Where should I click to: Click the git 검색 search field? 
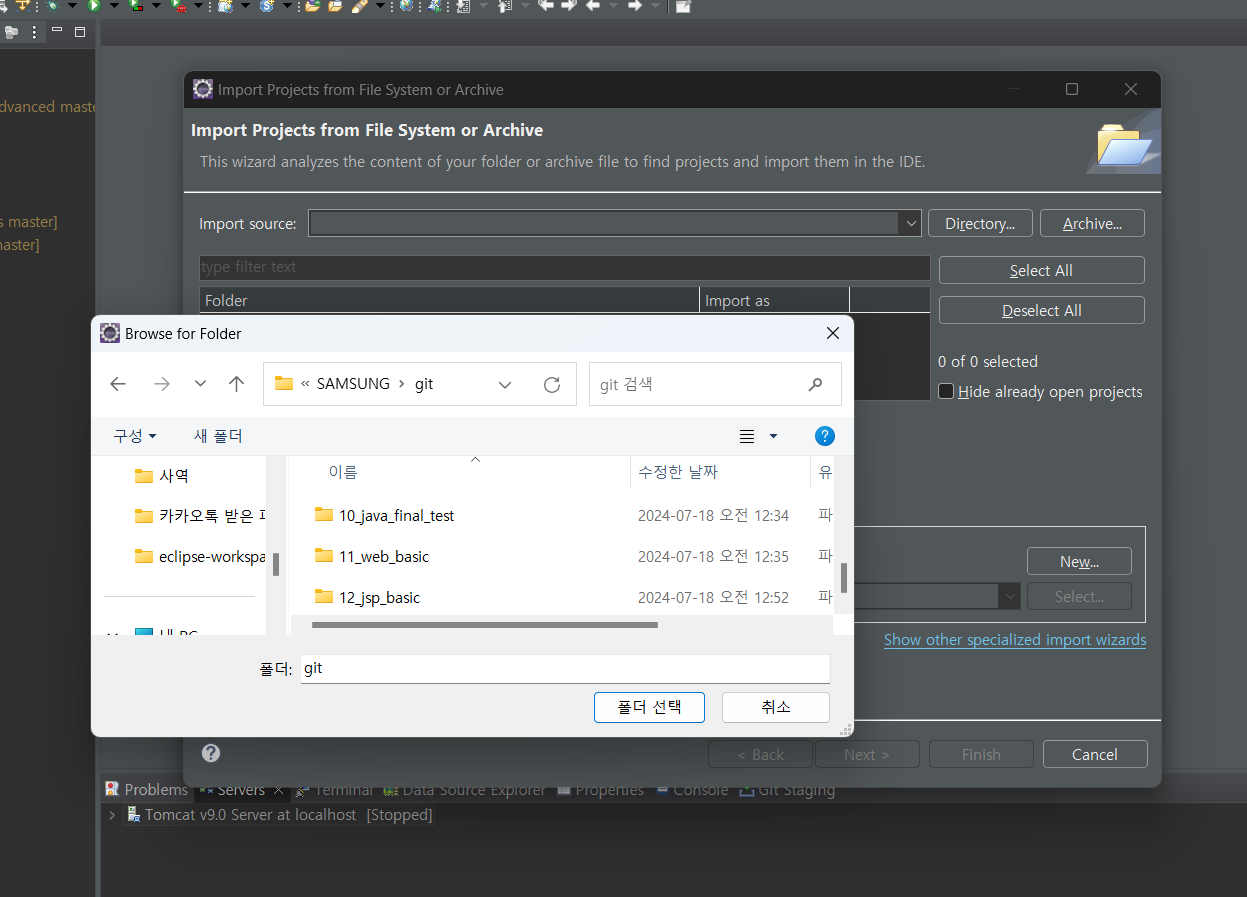[x=715, y=384]
